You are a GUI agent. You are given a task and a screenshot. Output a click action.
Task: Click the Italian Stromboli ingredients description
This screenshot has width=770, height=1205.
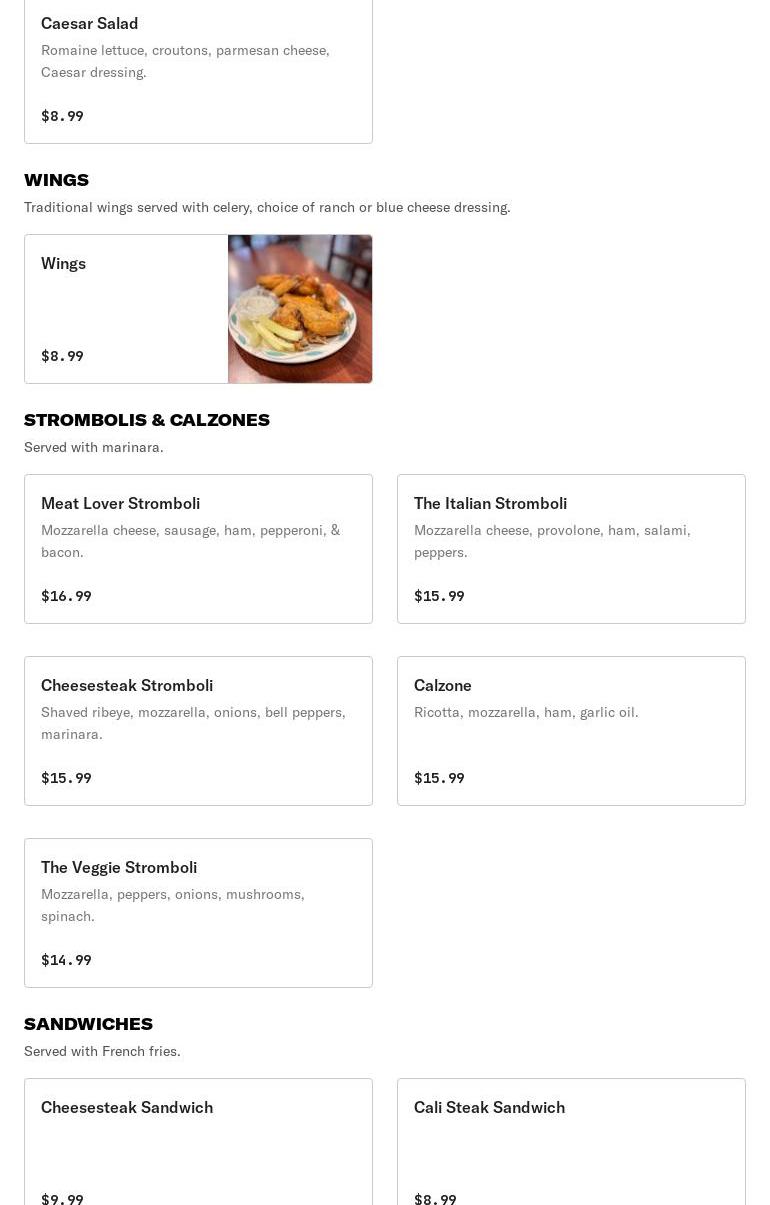tap(552, 540)
